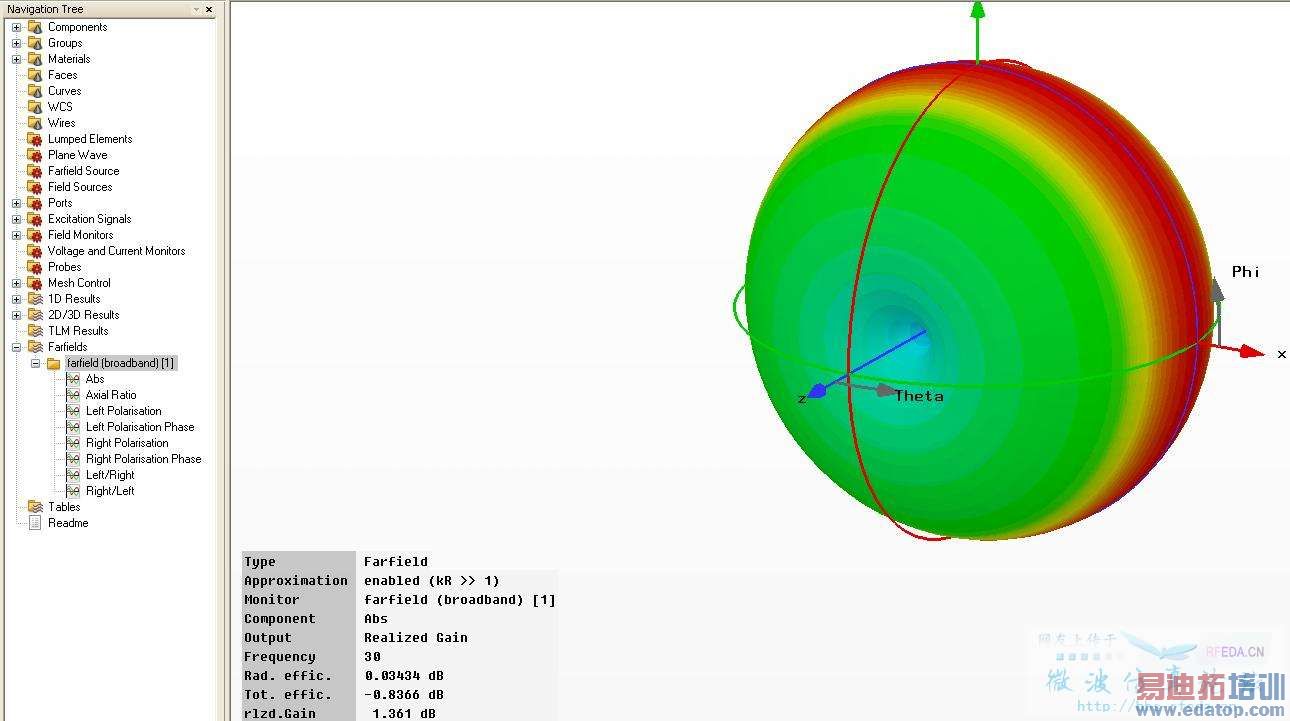Click the rlzd.Gain value 1.361 dB

tap(403, 713)
